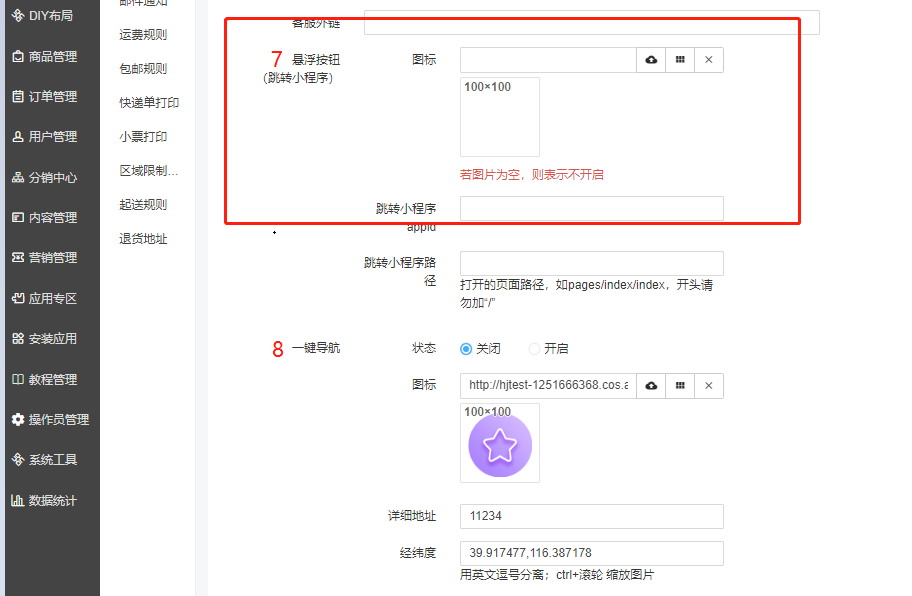Go to 包邮规则 submenu
The height and width of the screenshot is (596, 912).
click(x=143, y=69)
